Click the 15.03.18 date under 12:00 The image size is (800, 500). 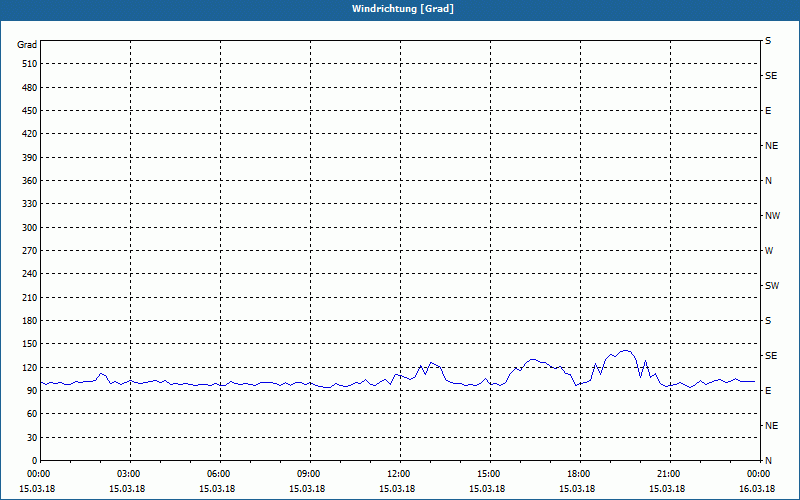pos(397,489)
